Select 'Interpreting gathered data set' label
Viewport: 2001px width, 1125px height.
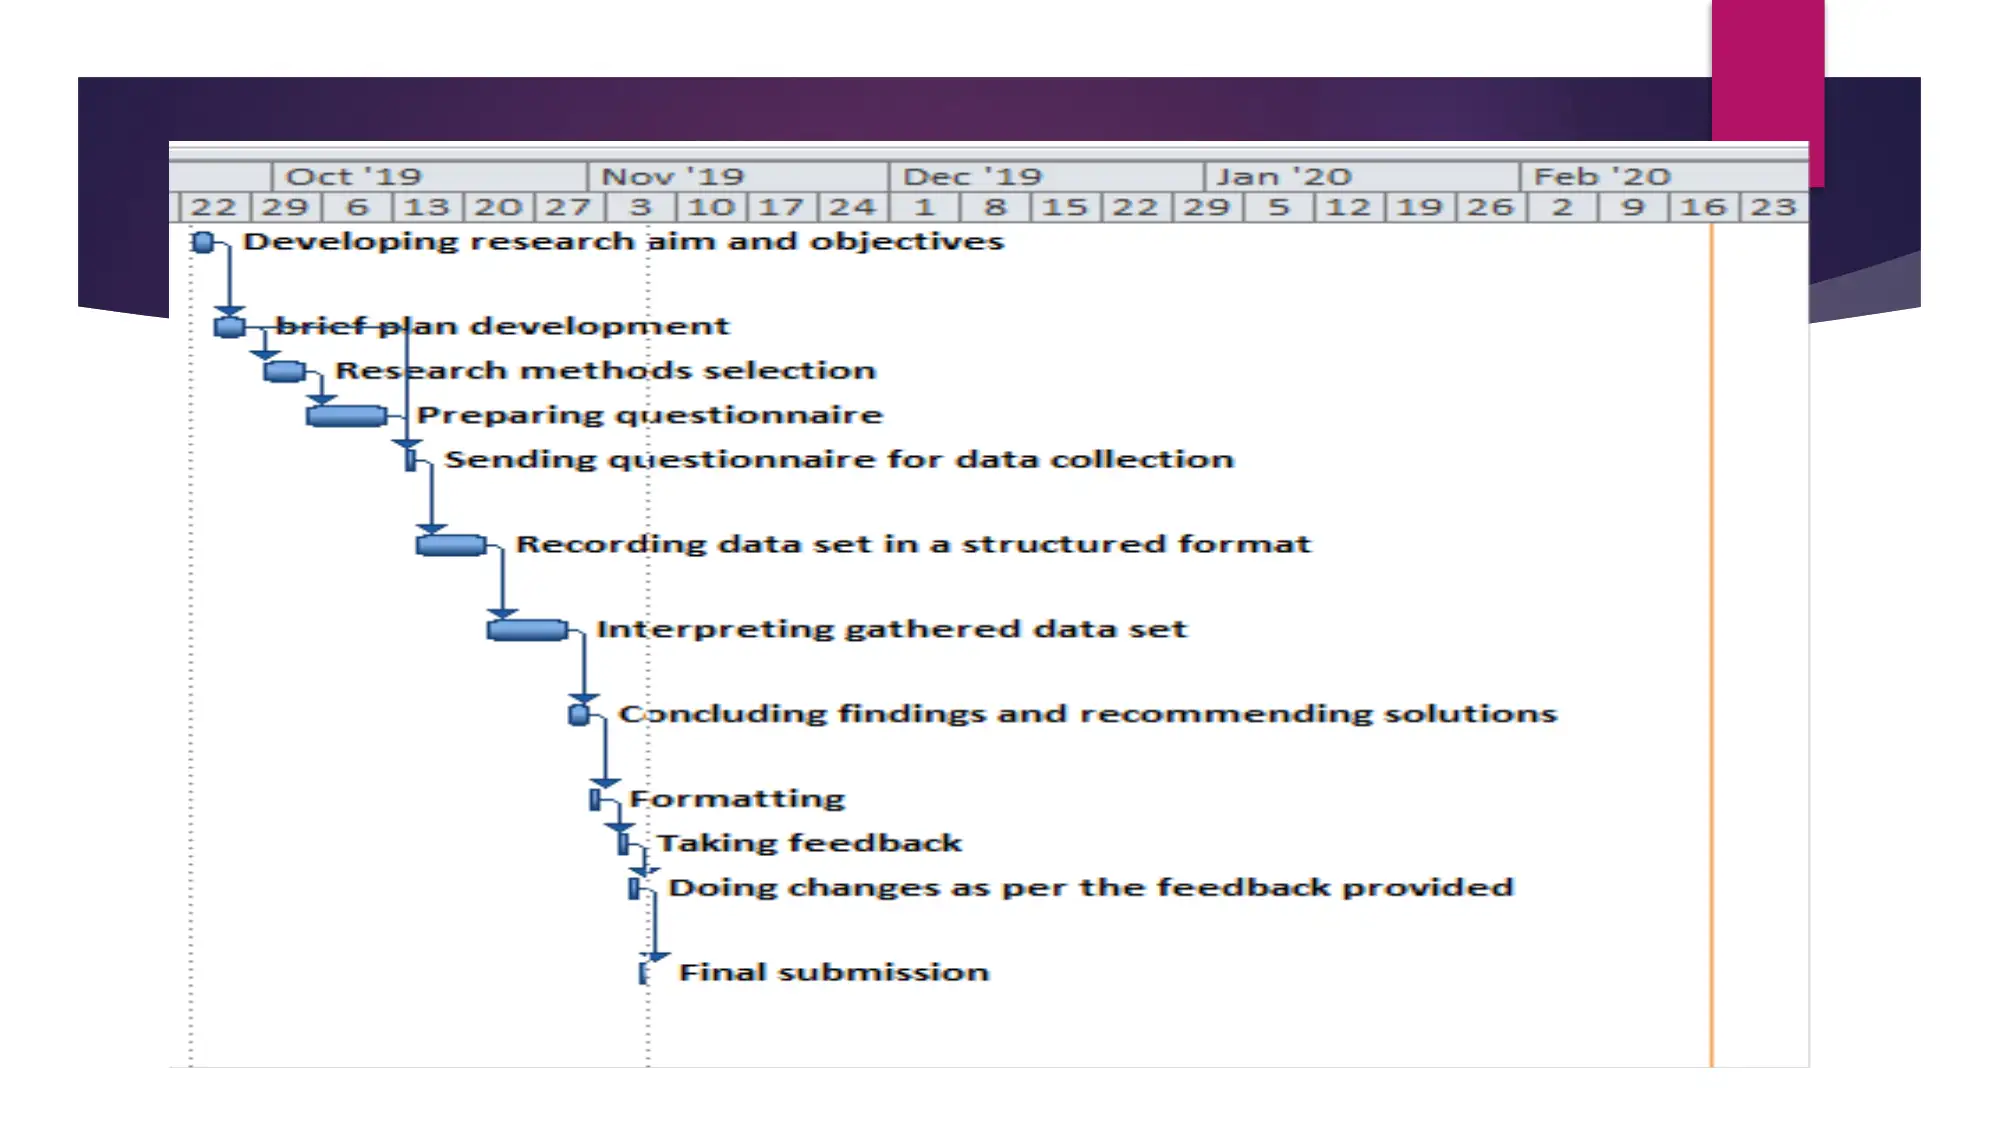tap(891, 629)
